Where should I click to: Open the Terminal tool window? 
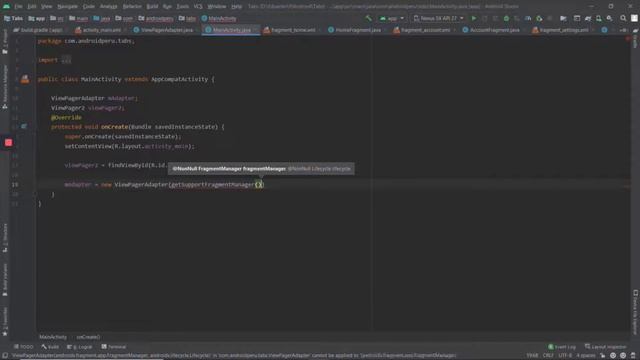tap(114, 347)
